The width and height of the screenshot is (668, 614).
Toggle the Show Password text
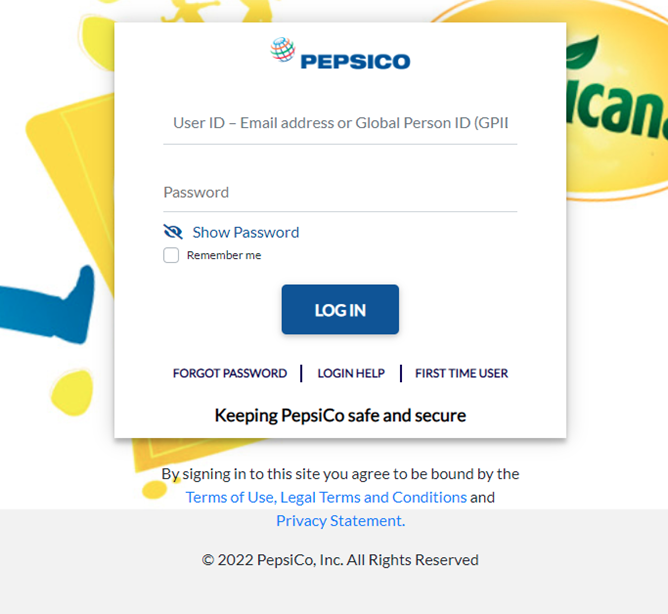(x=246, y=232)
